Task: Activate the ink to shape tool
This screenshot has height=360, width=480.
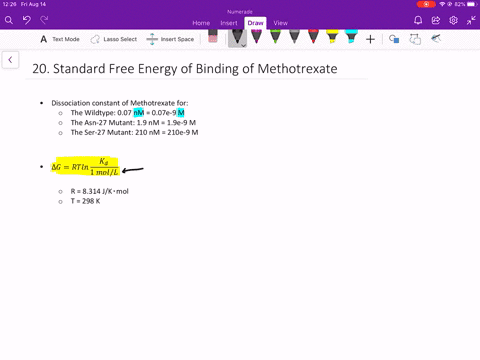Action: (415, 39)
